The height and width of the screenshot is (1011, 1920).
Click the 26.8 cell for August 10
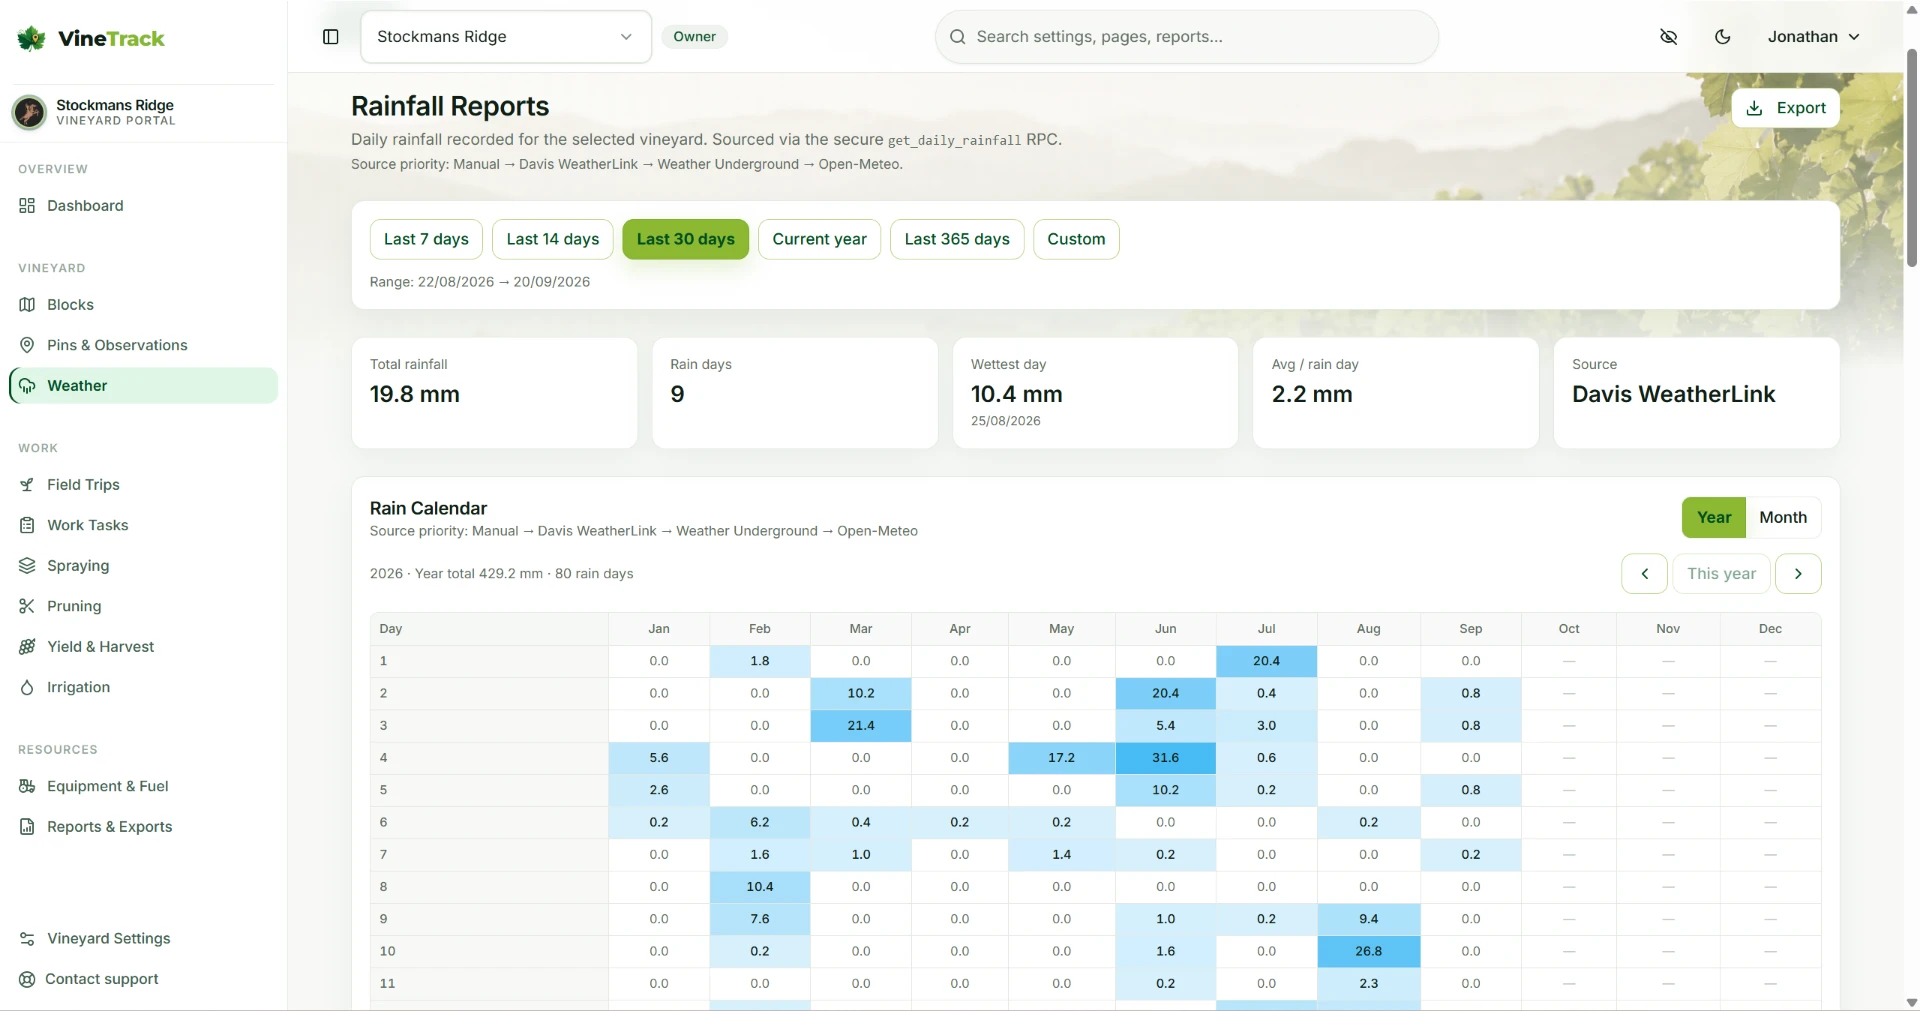[1368, 951]
